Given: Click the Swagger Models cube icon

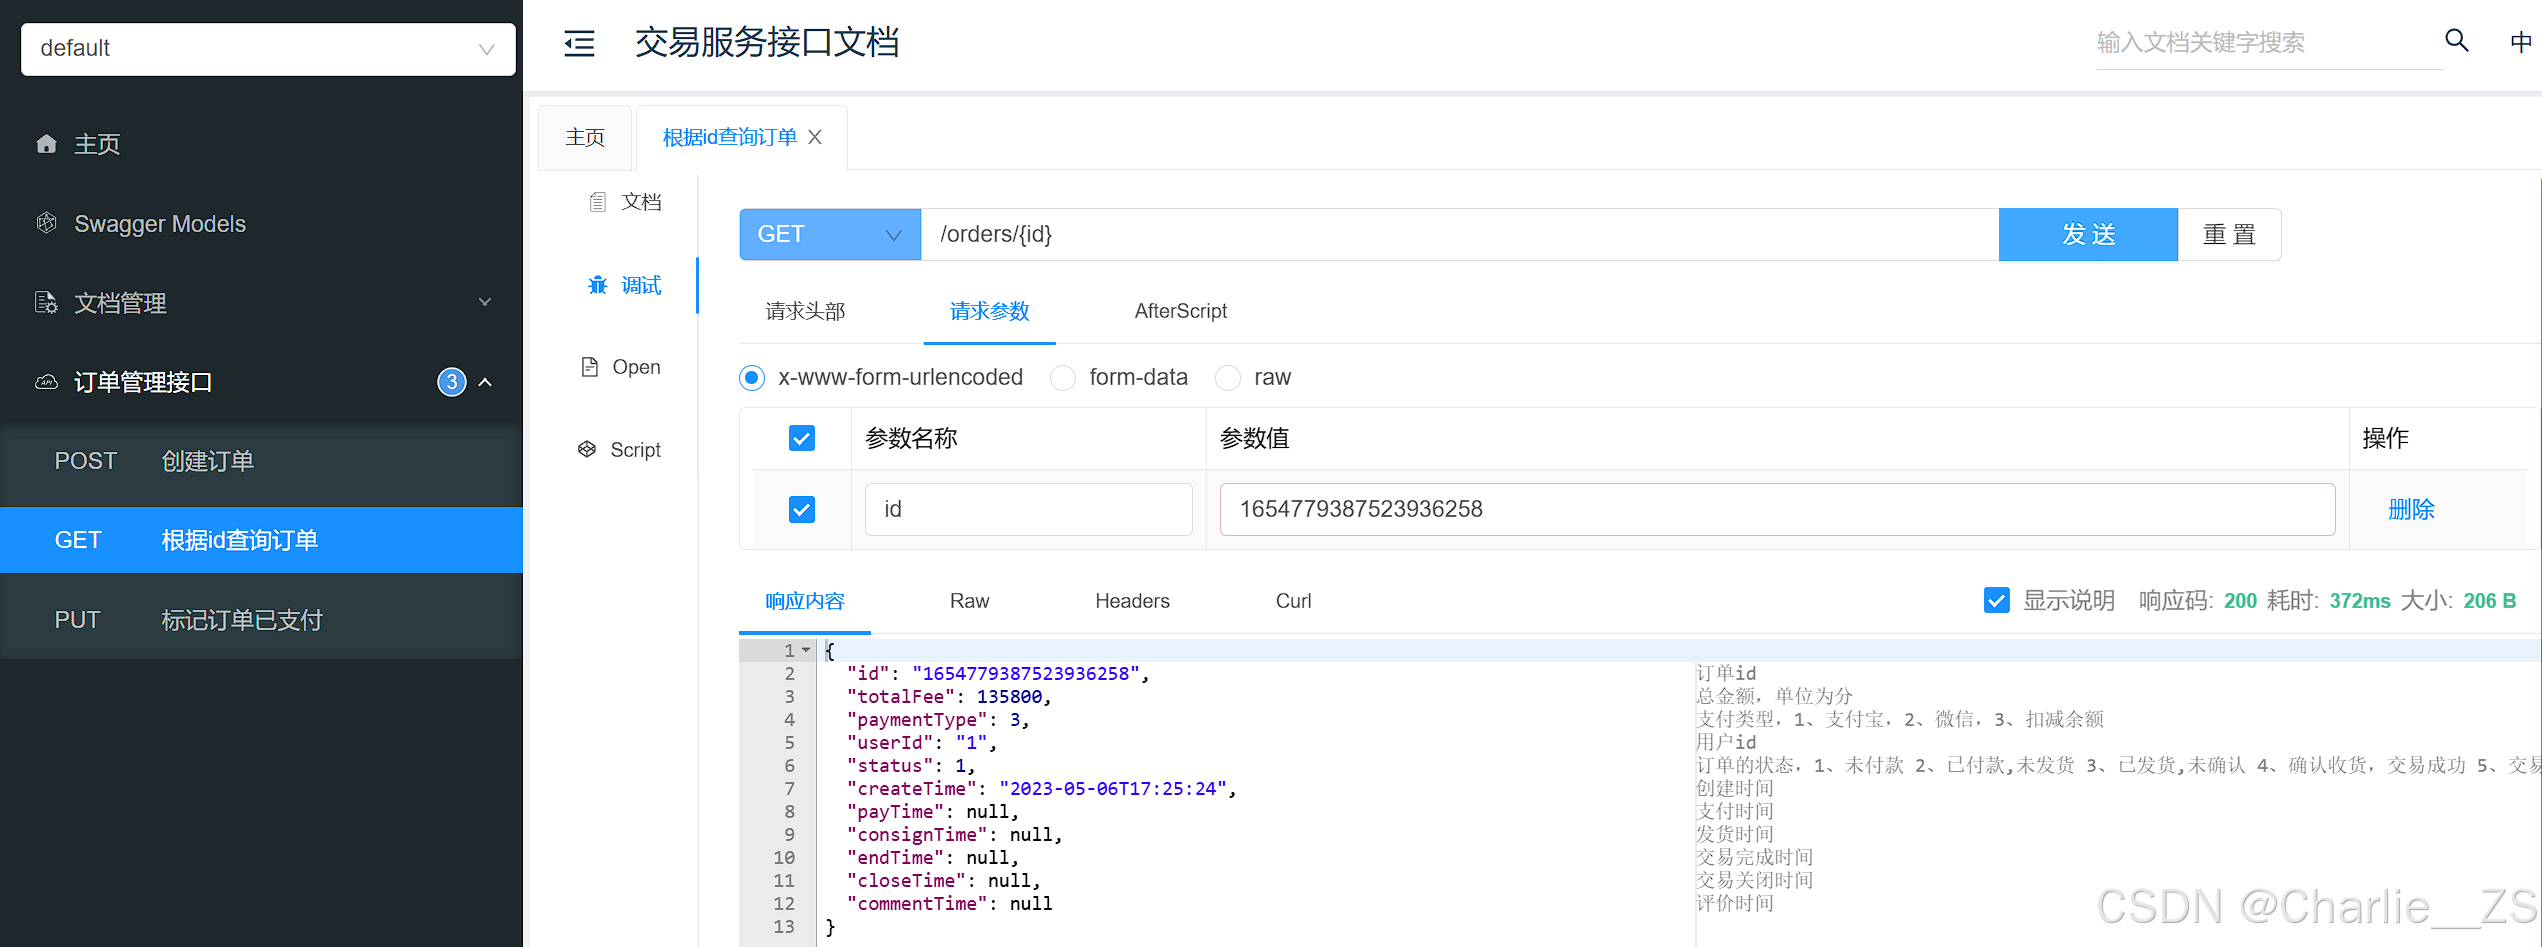Looking at the screenshot, I should coord(46,223).
